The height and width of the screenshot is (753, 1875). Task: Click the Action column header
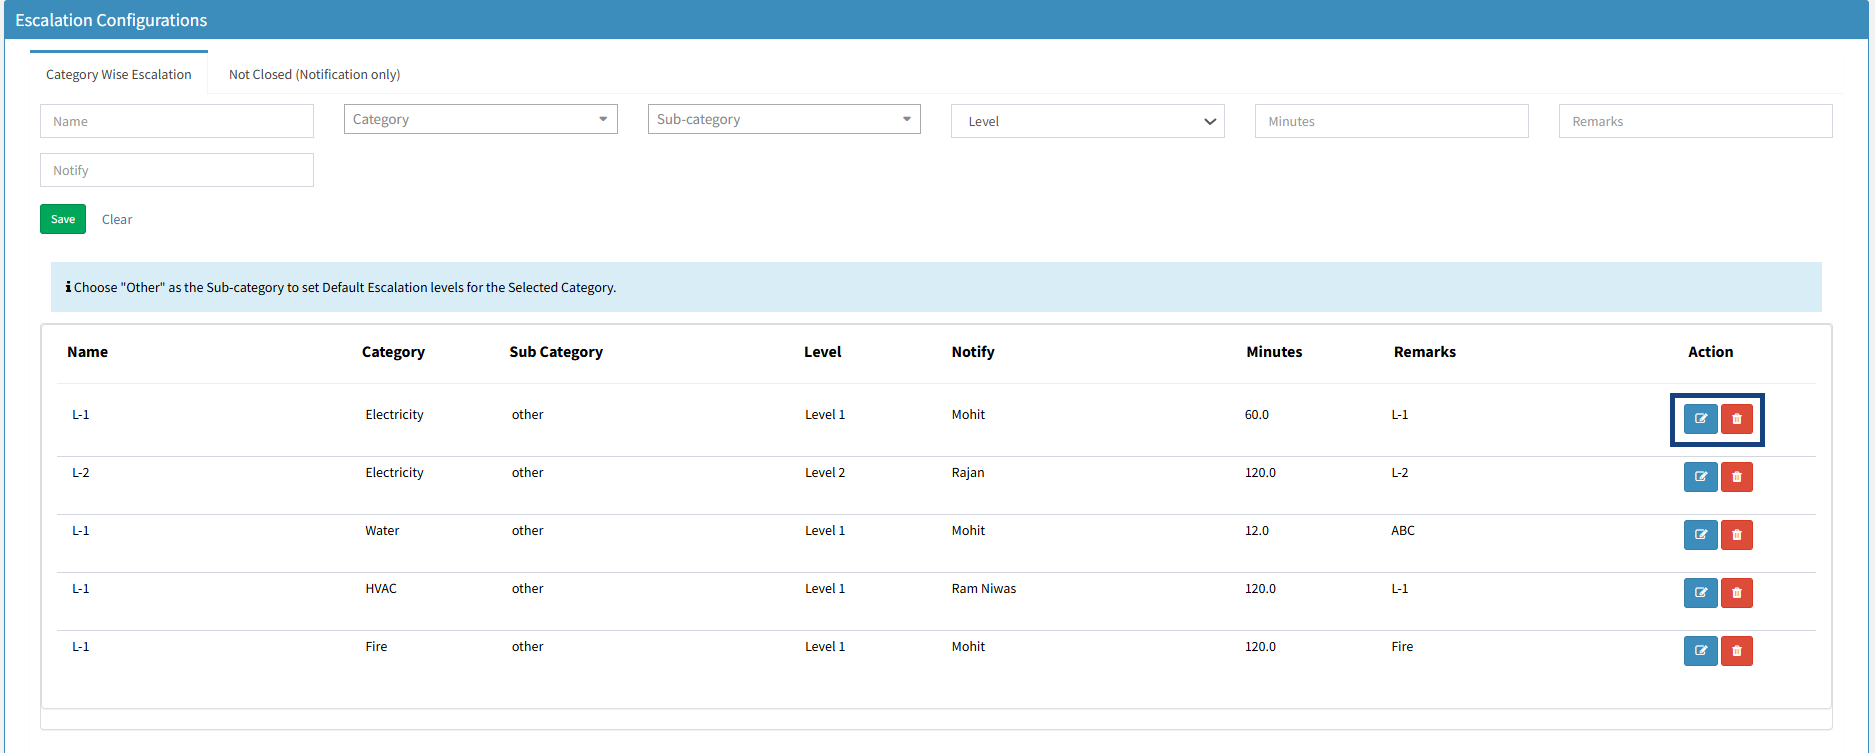point(1711,352)
